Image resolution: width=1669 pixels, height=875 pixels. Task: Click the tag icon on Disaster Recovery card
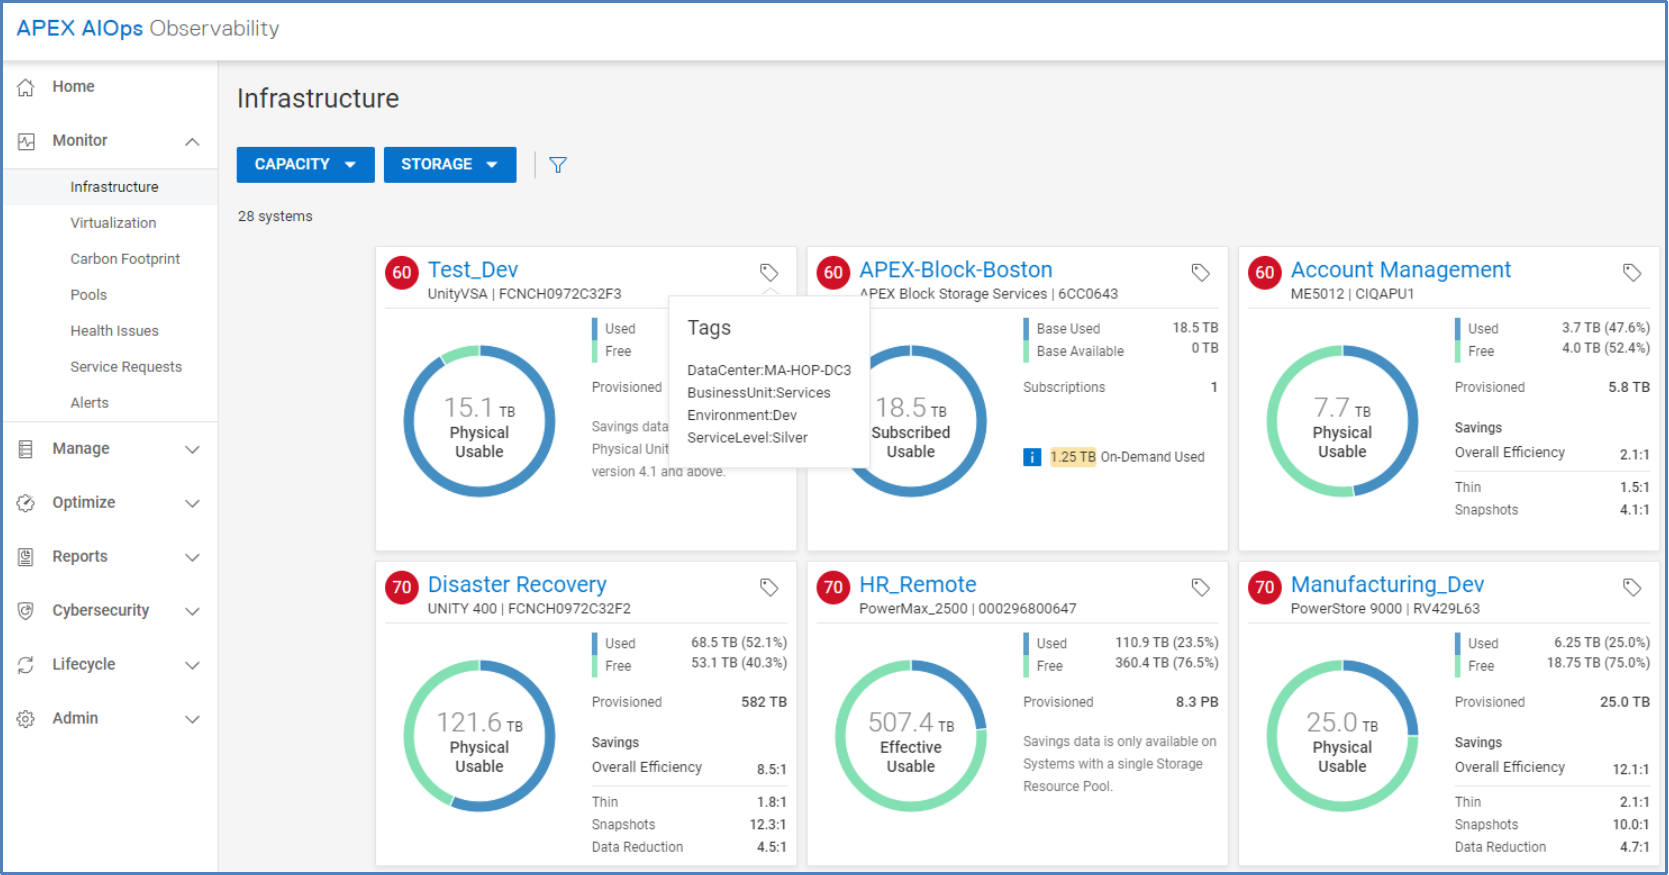769,587
